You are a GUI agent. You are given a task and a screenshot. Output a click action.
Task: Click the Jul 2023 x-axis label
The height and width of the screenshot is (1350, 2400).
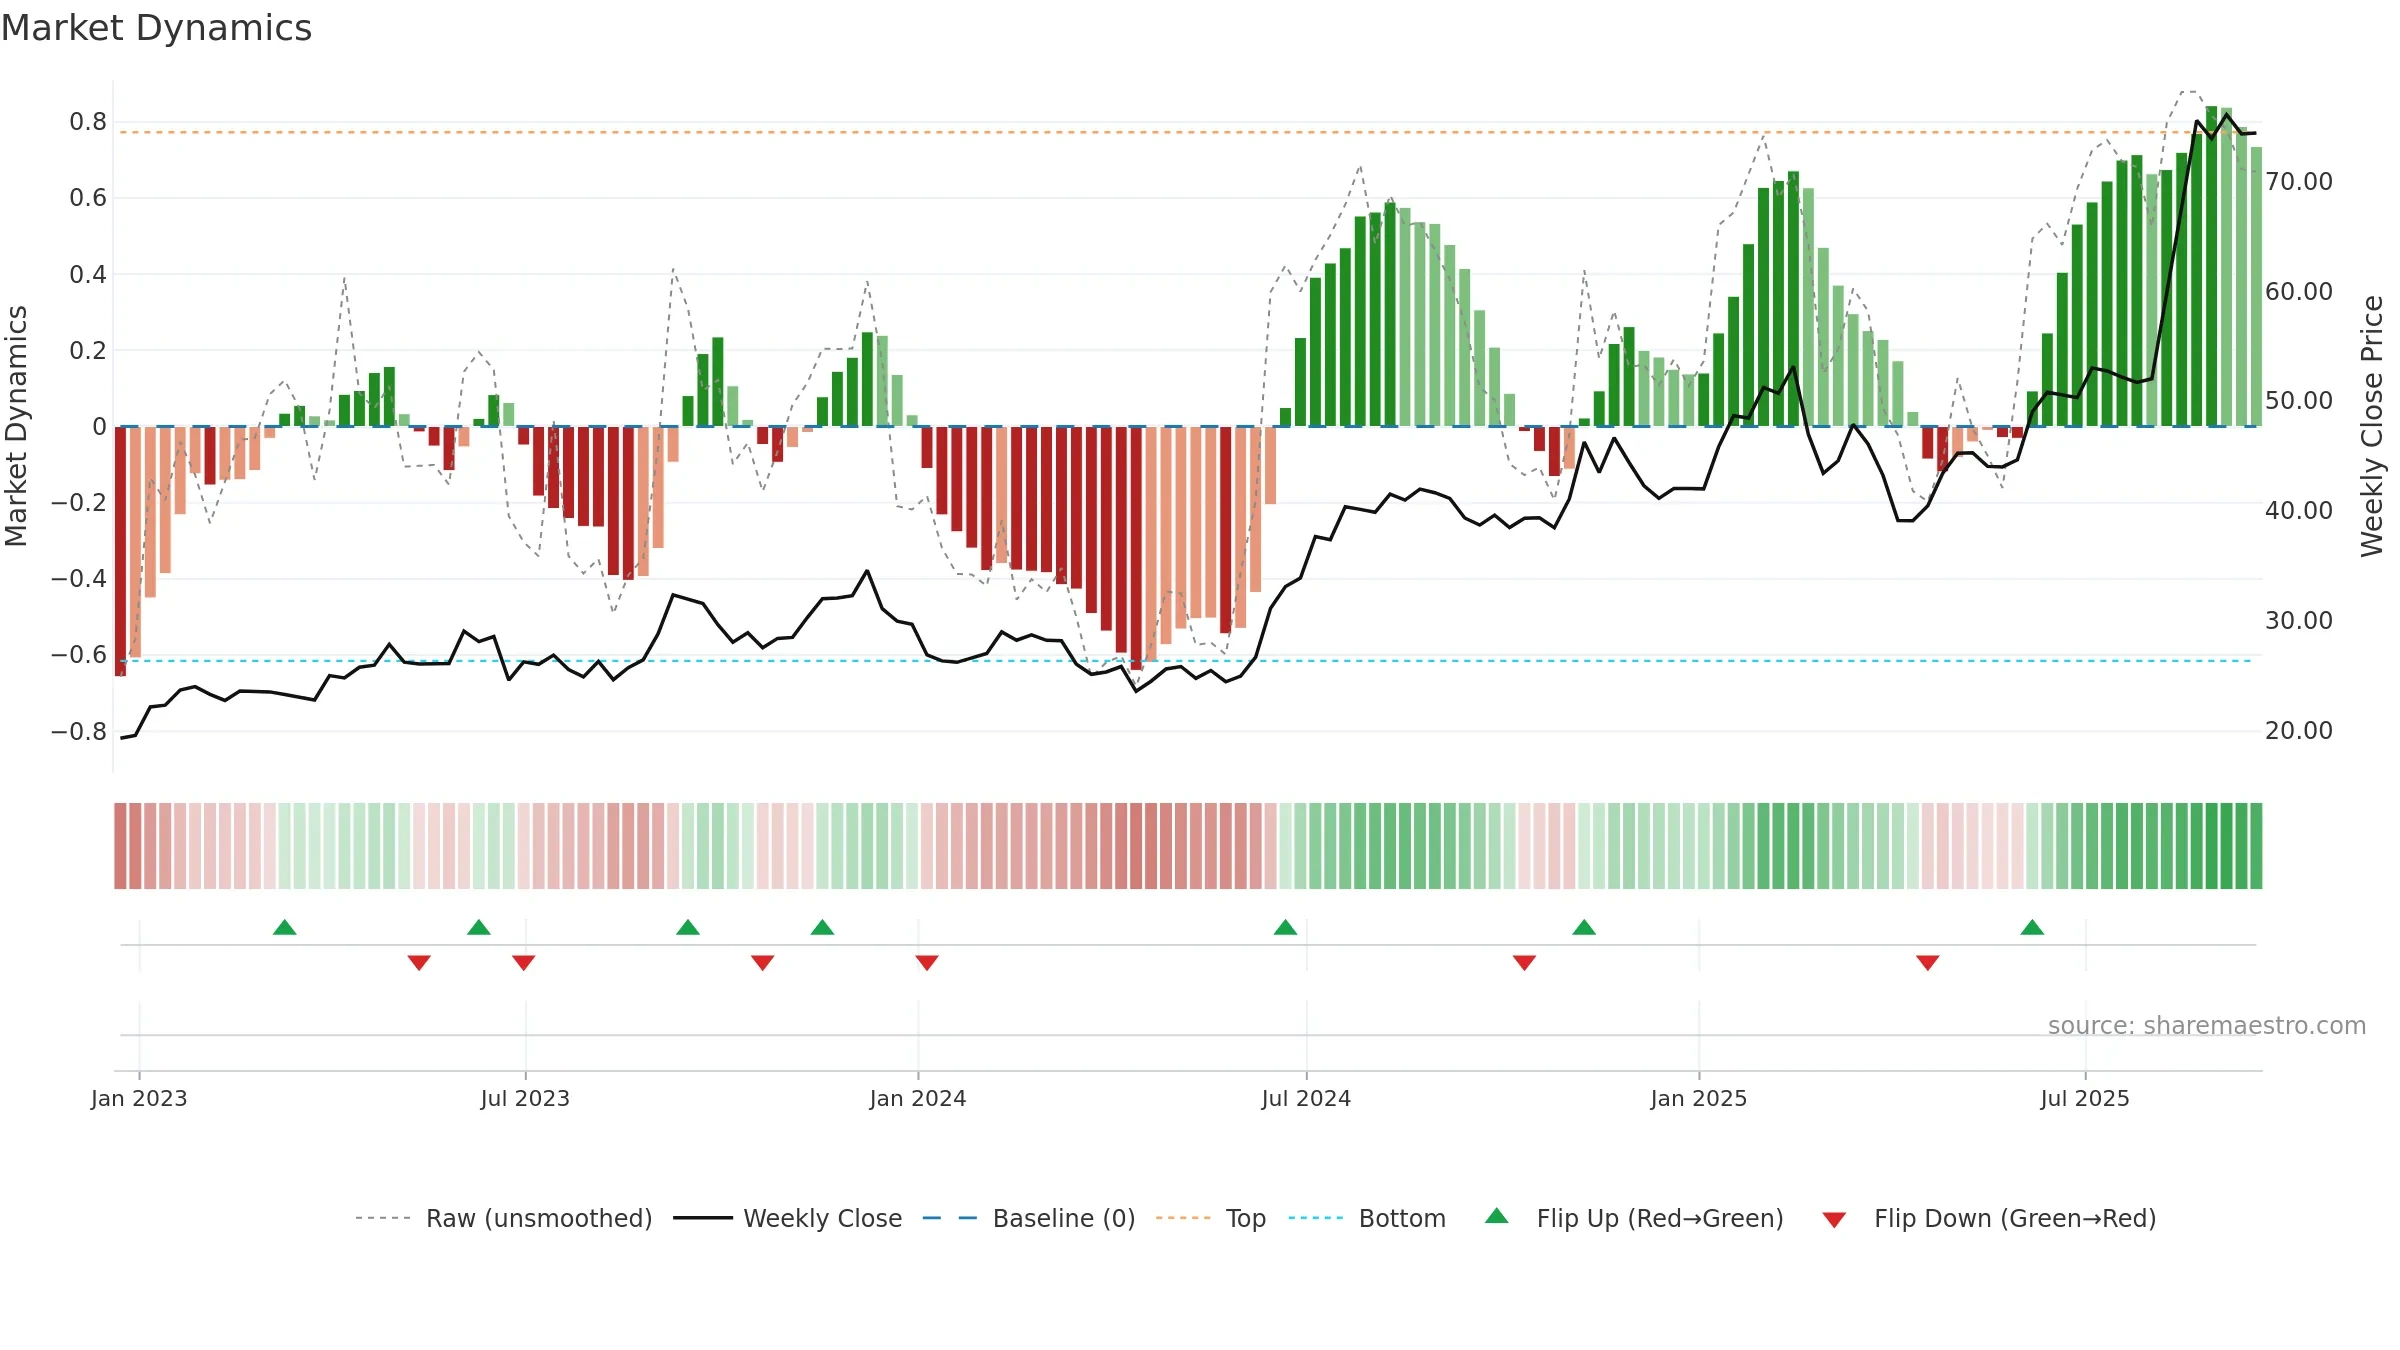pos(525,1099)
